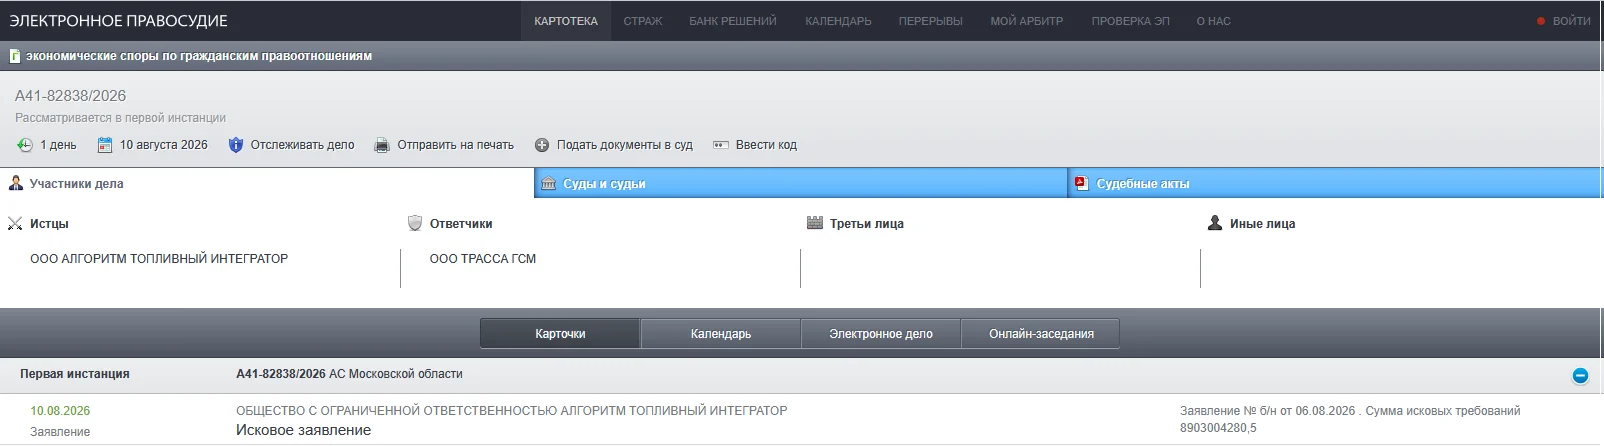
Task: Open Мой арбитр section
Action: point(1026,21)
